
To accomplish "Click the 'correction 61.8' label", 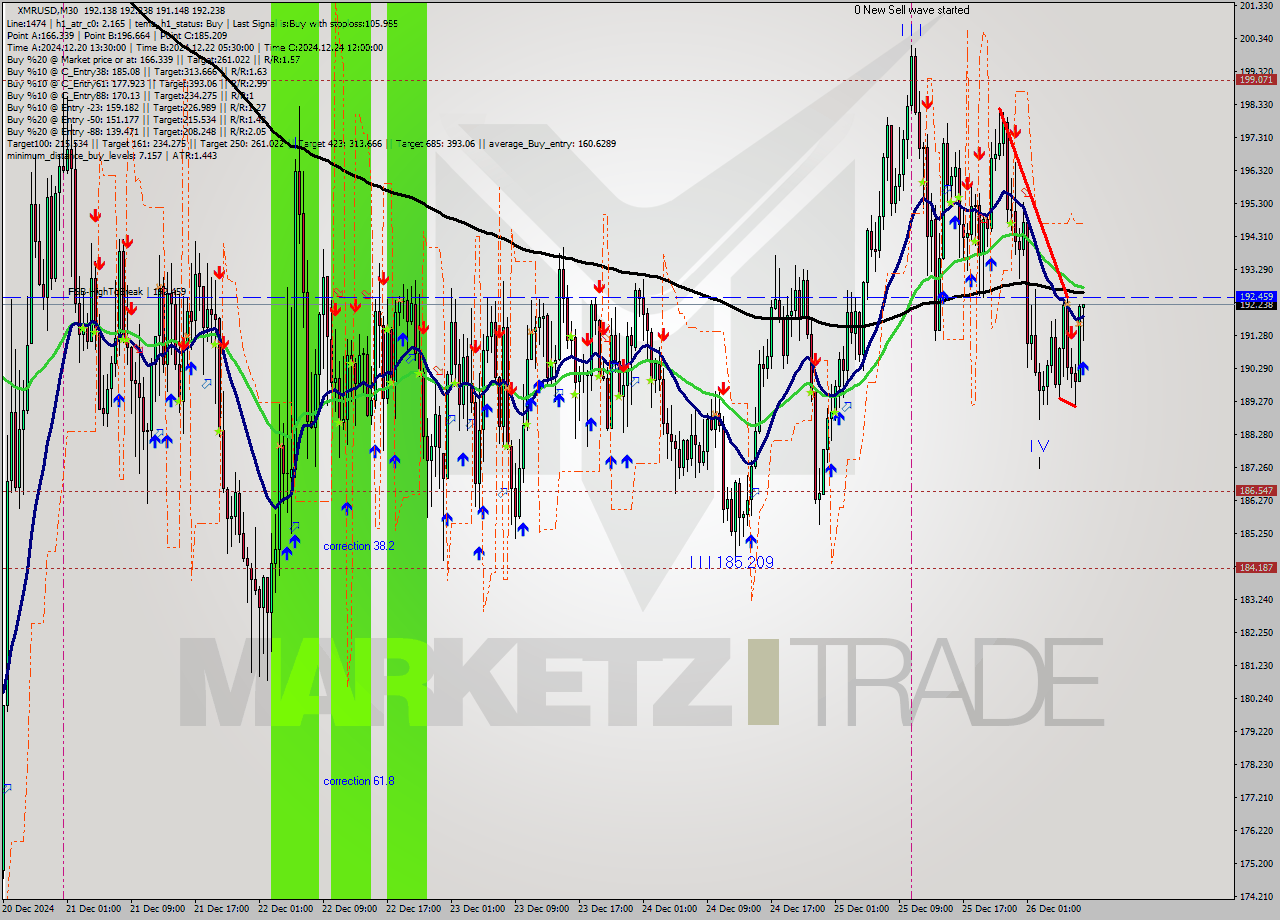I will (x=358, y=781).
